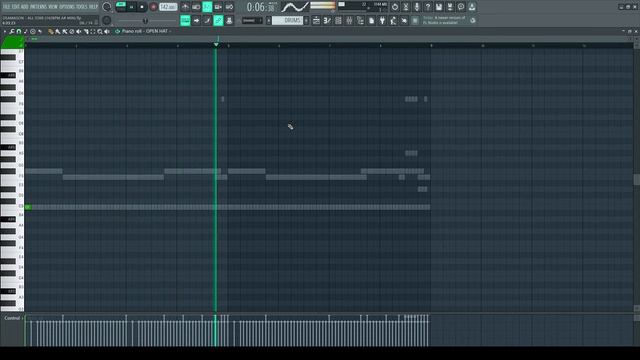Open the mixer icon
The height and width of the screenshot is (360, 640).
(349, 20)
